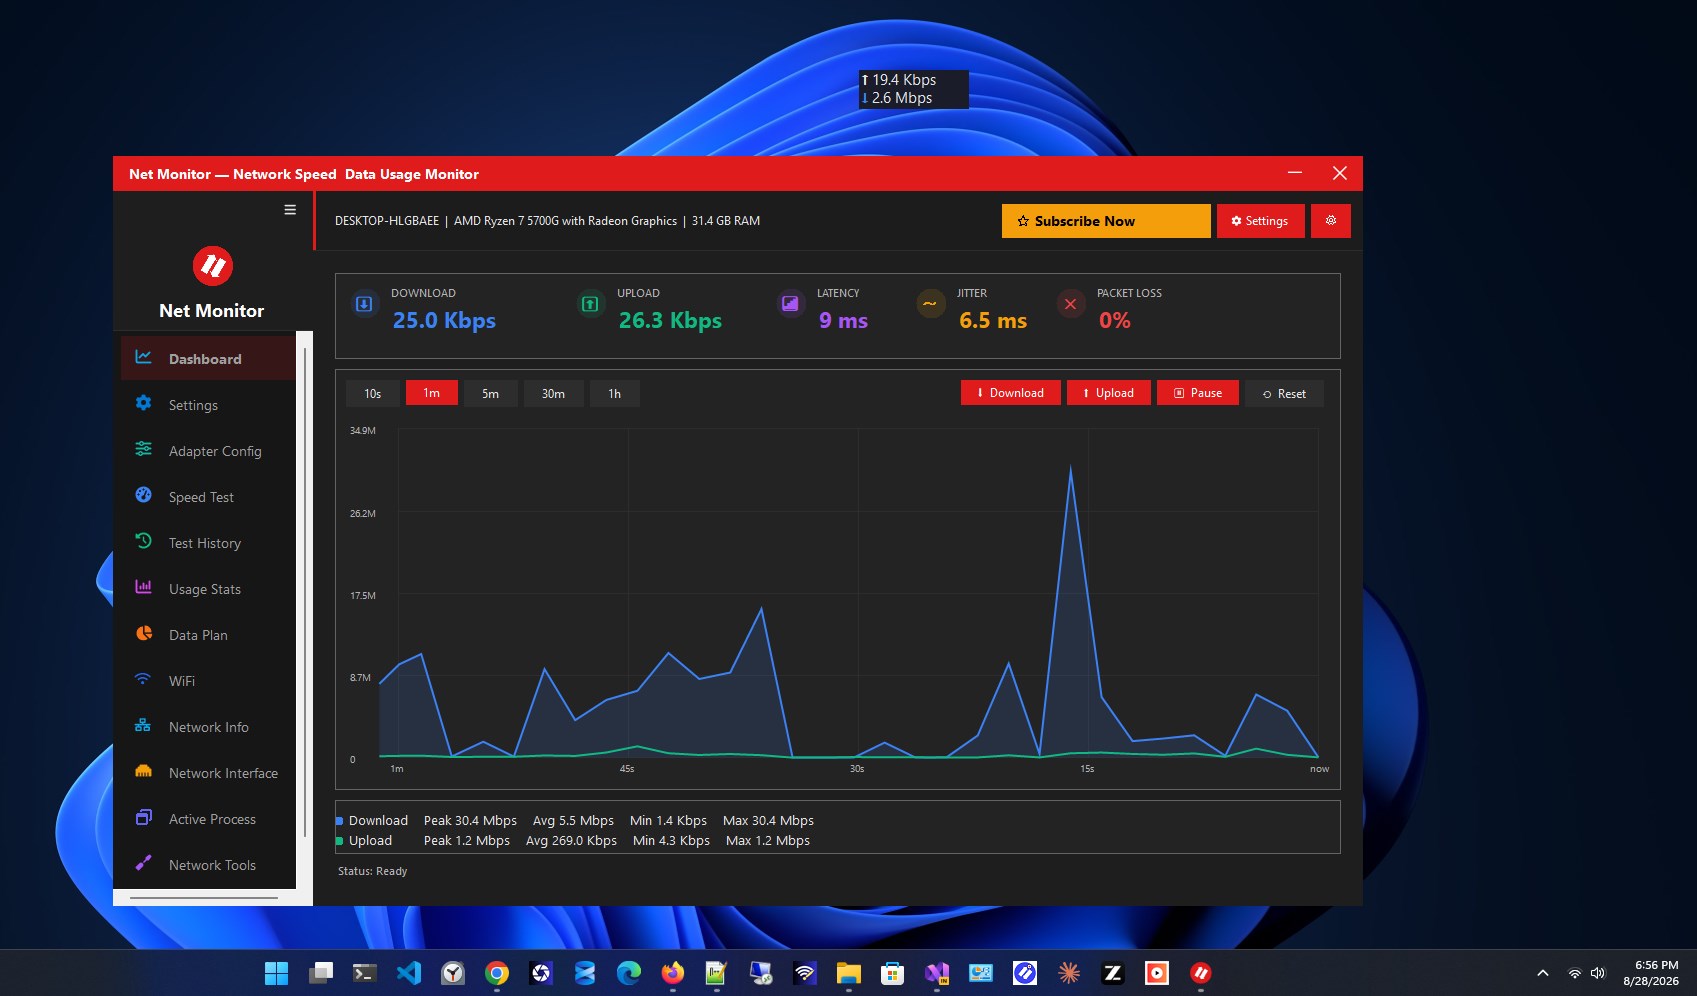Open Settings from the top bar button

pyautogui.click(x=1260, y=221)
